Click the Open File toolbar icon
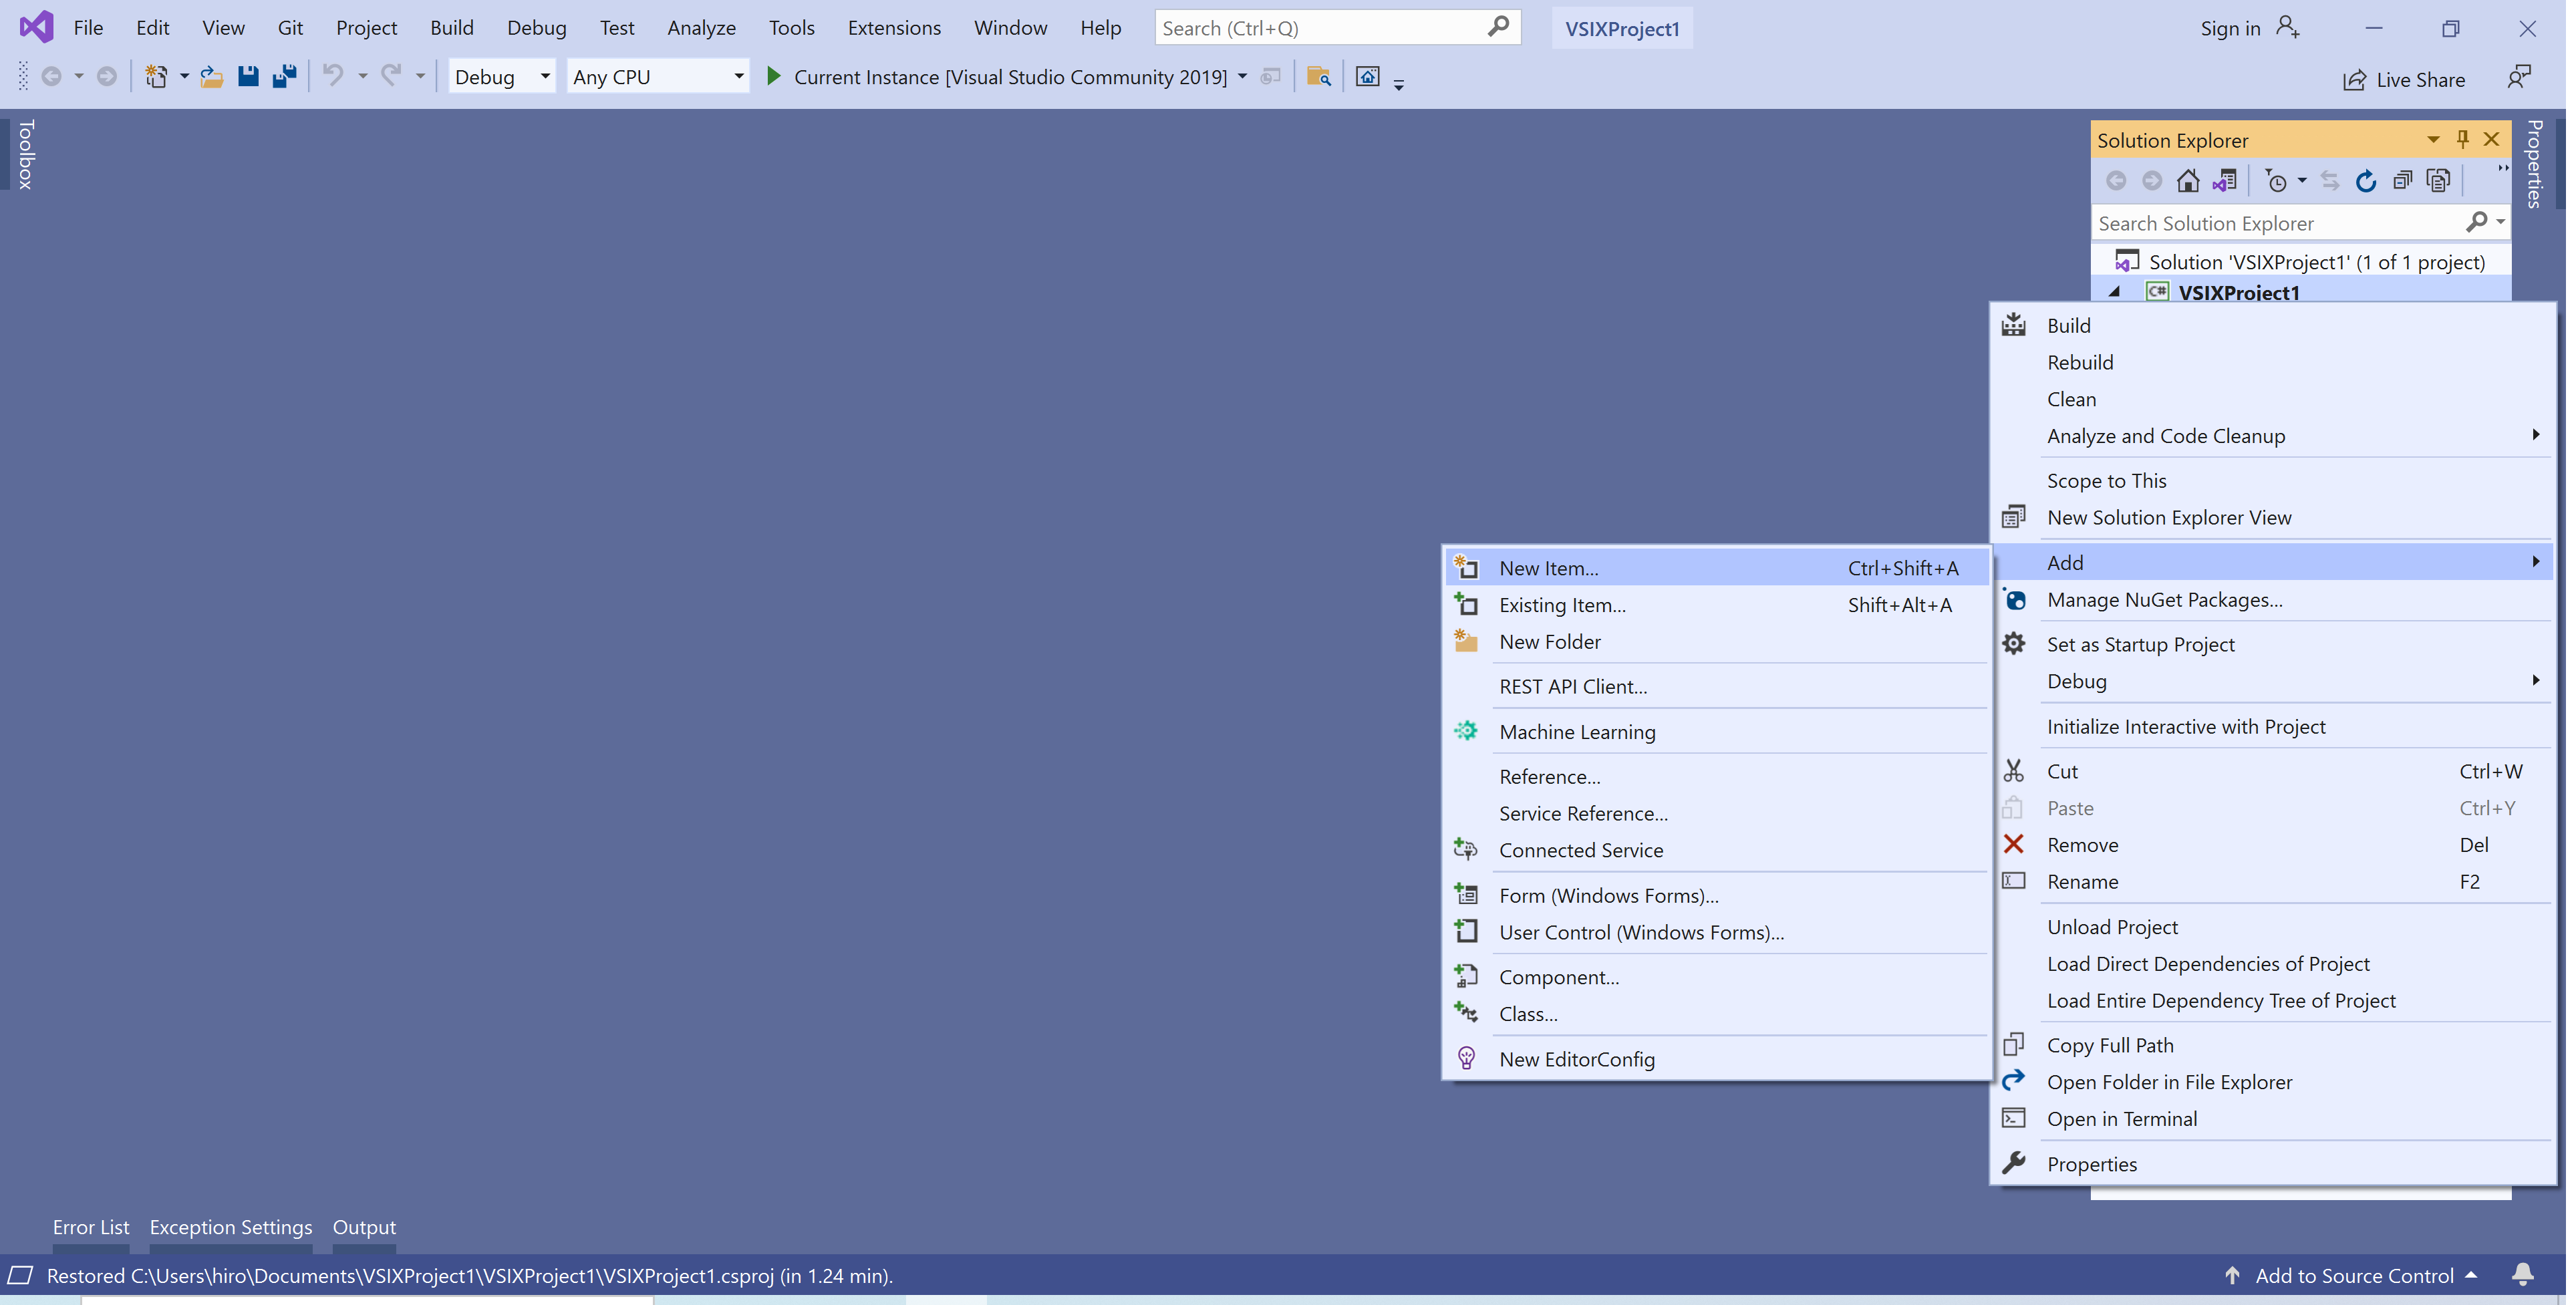This screenshot has width=2576, height=1305. click(211, 77)
